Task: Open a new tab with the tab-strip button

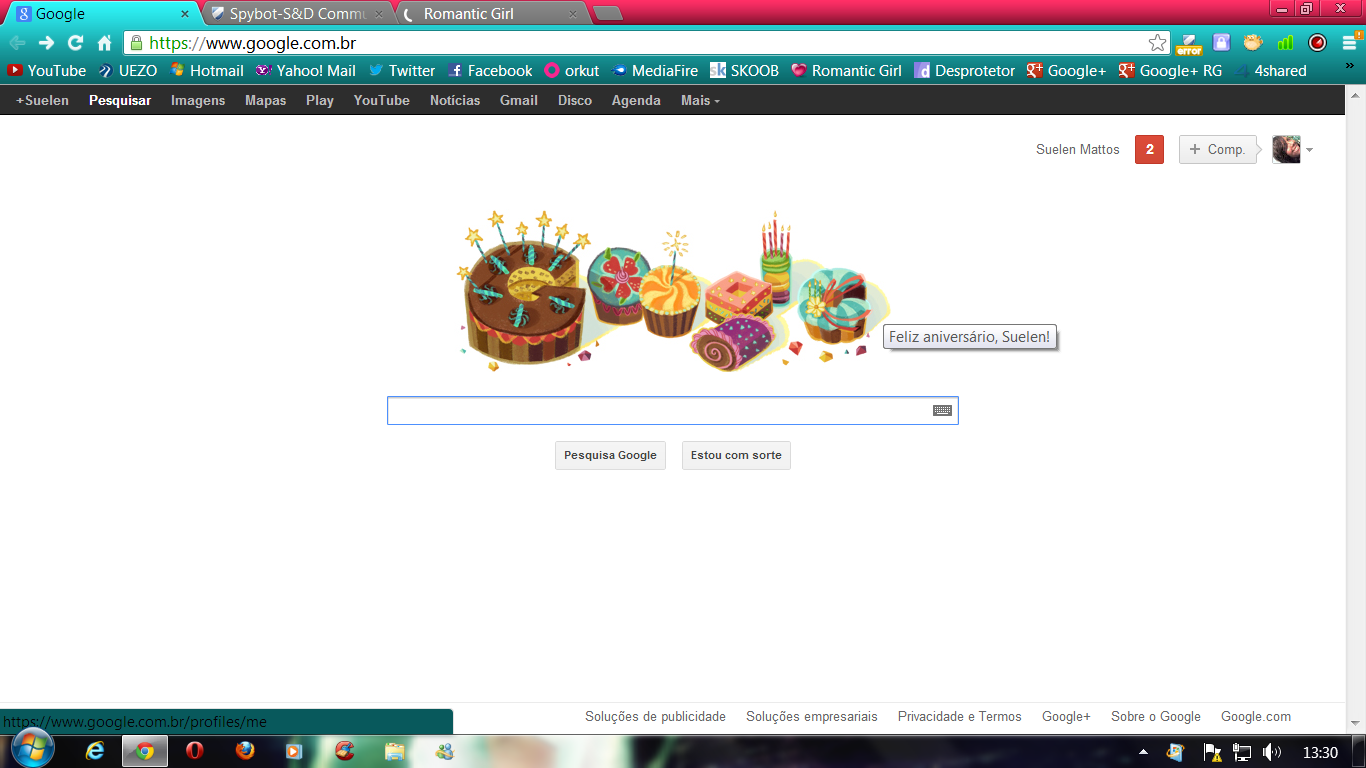Action: coord(607,14)
